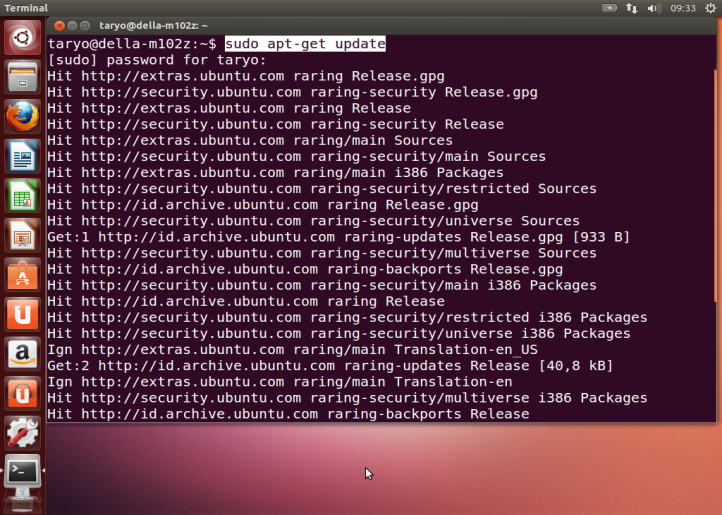
Task: Click the 'Terminal' label in the top panel
Action: 26,8
